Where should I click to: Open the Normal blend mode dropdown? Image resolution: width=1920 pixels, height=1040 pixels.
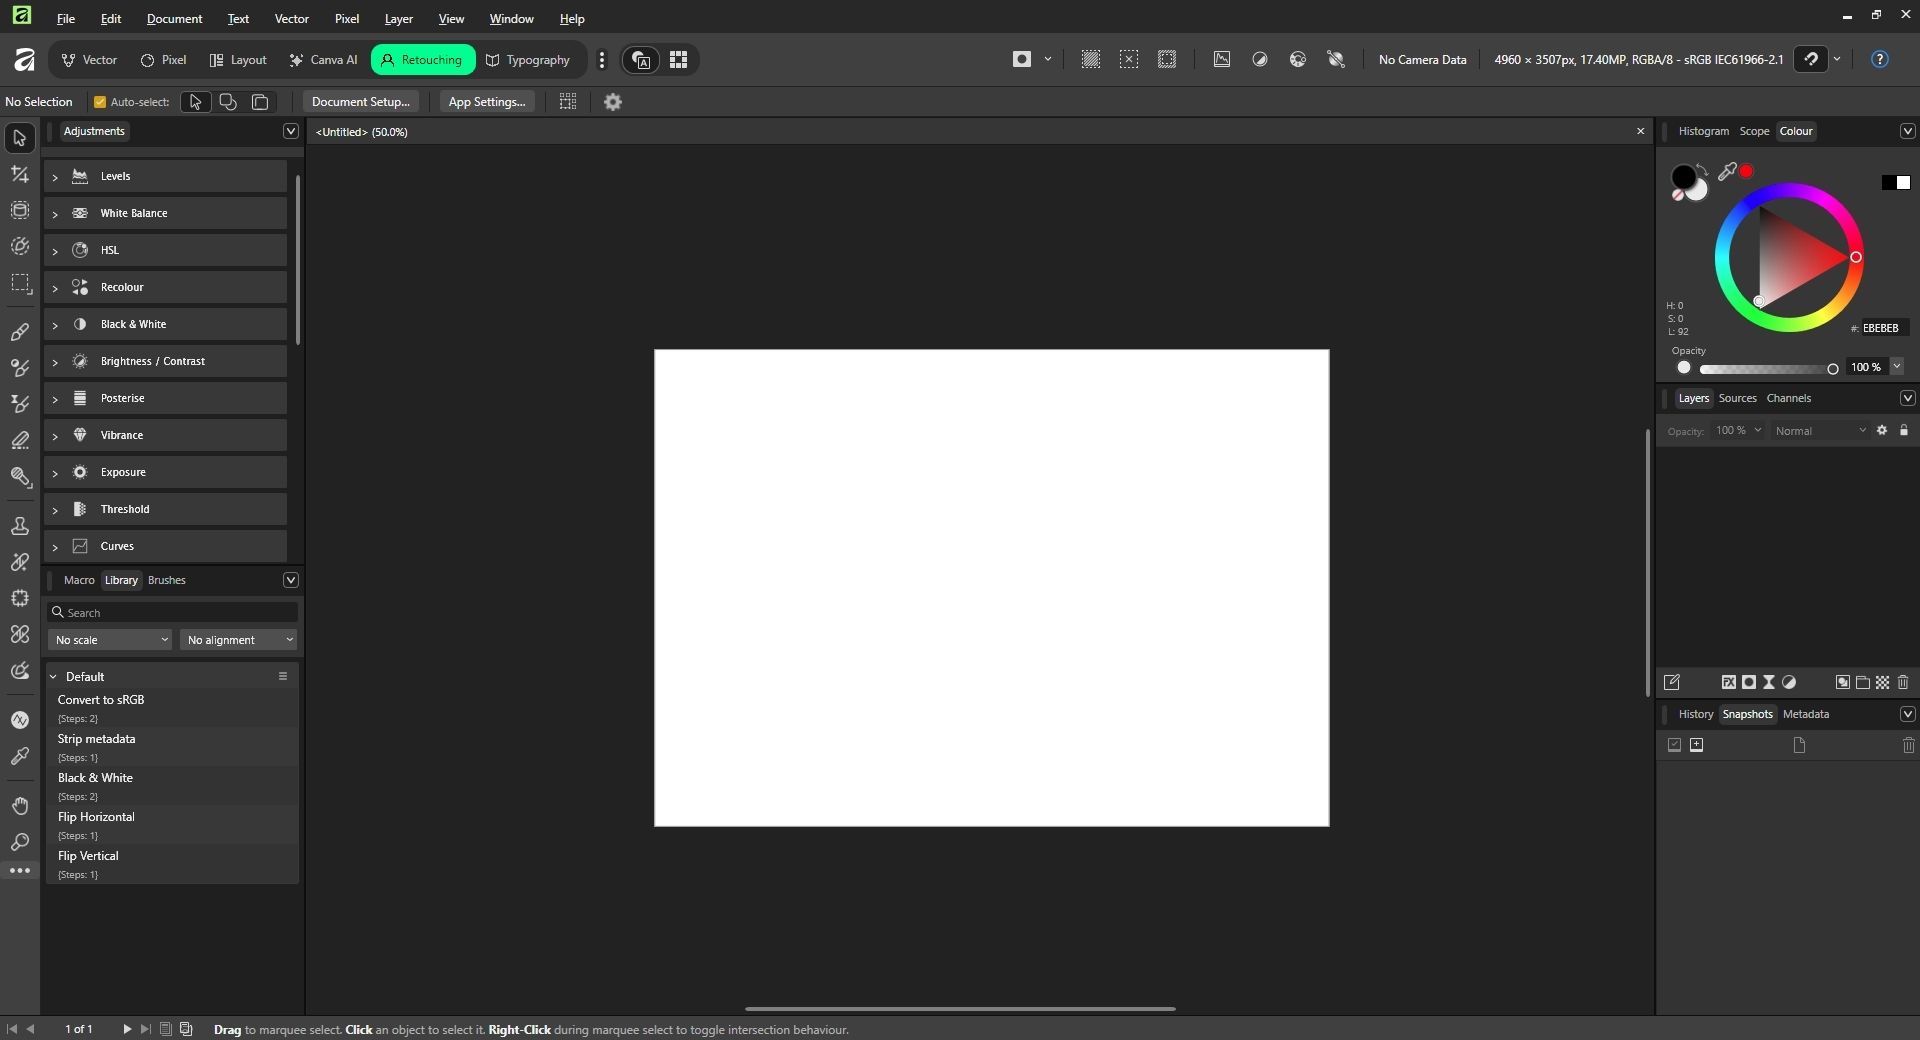[x=1820, y=431]
